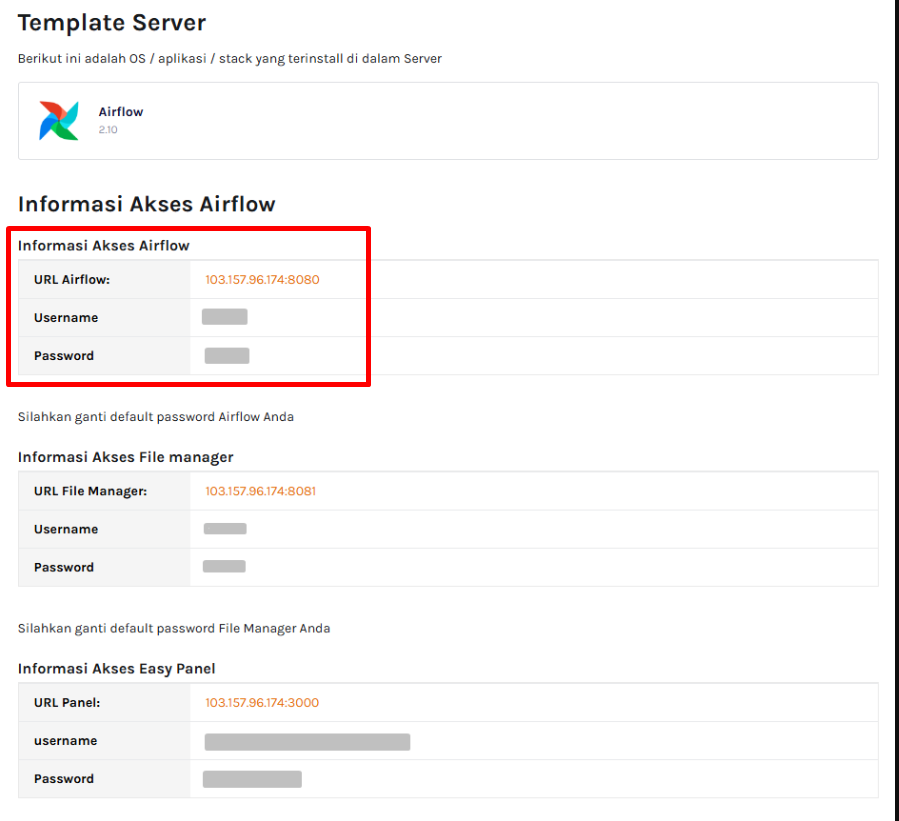The height and width of the screenshot is (821, 899).
Task: Select the masked Easy Panel password value
Action: point(252,779)
